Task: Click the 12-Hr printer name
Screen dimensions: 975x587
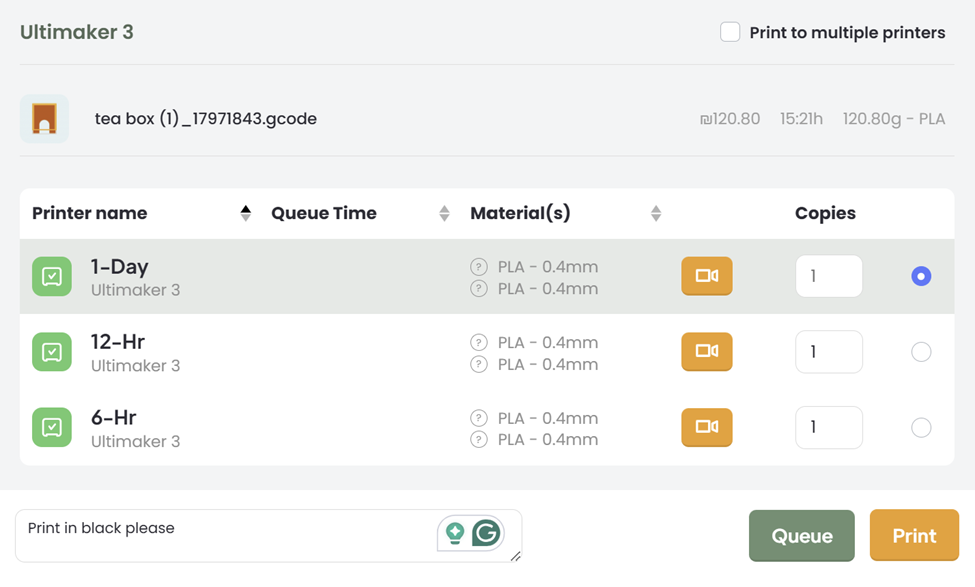Action: [118, 342]
